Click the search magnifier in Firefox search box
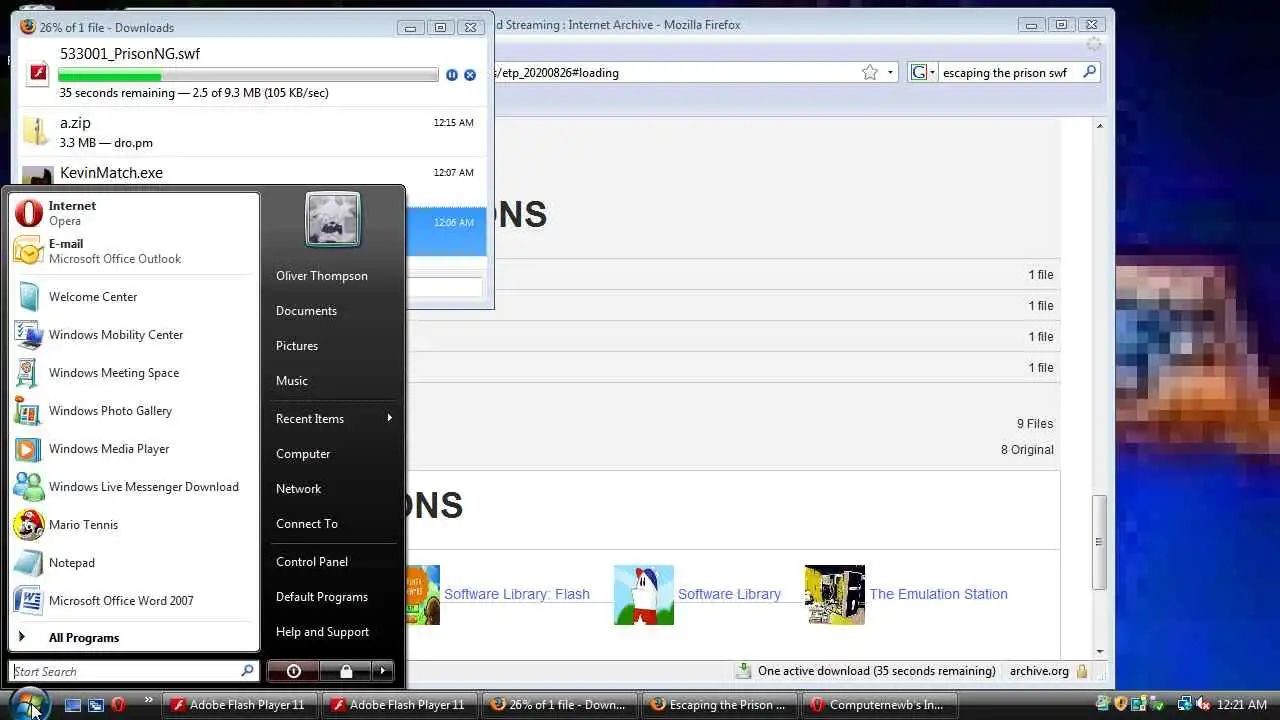 [1089, 72]
